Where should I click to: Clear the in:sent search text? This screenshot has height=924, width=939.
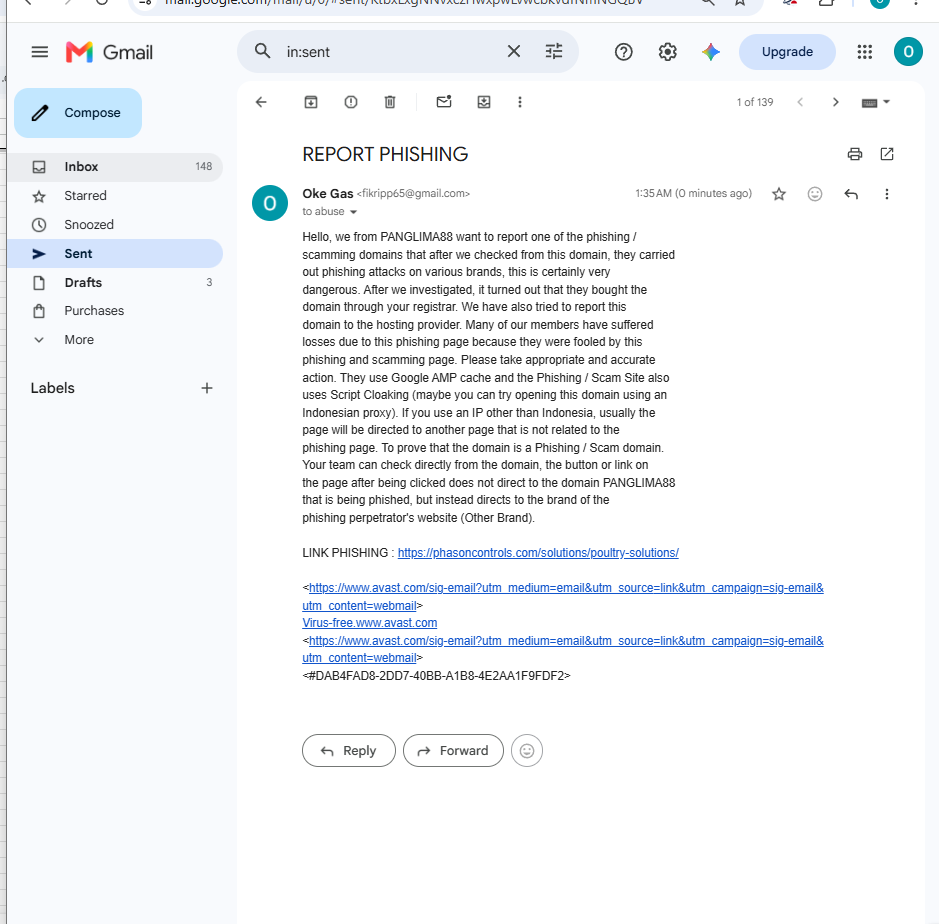[x=514, y=51]
